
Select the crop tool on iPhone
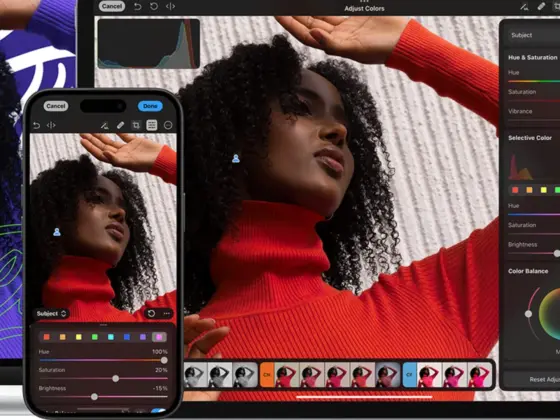point(136,125)
